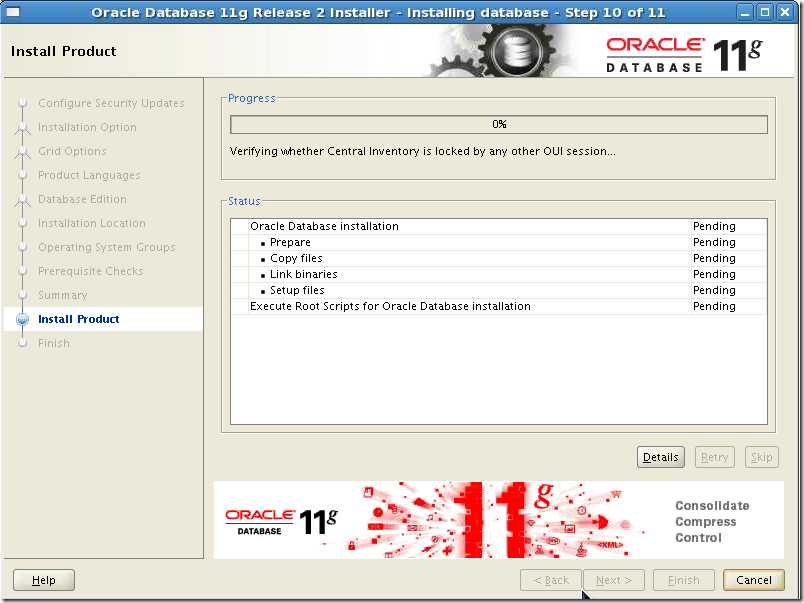
Task: Click the Retry button
Action: pyautogui.click(x=714, y=457)
